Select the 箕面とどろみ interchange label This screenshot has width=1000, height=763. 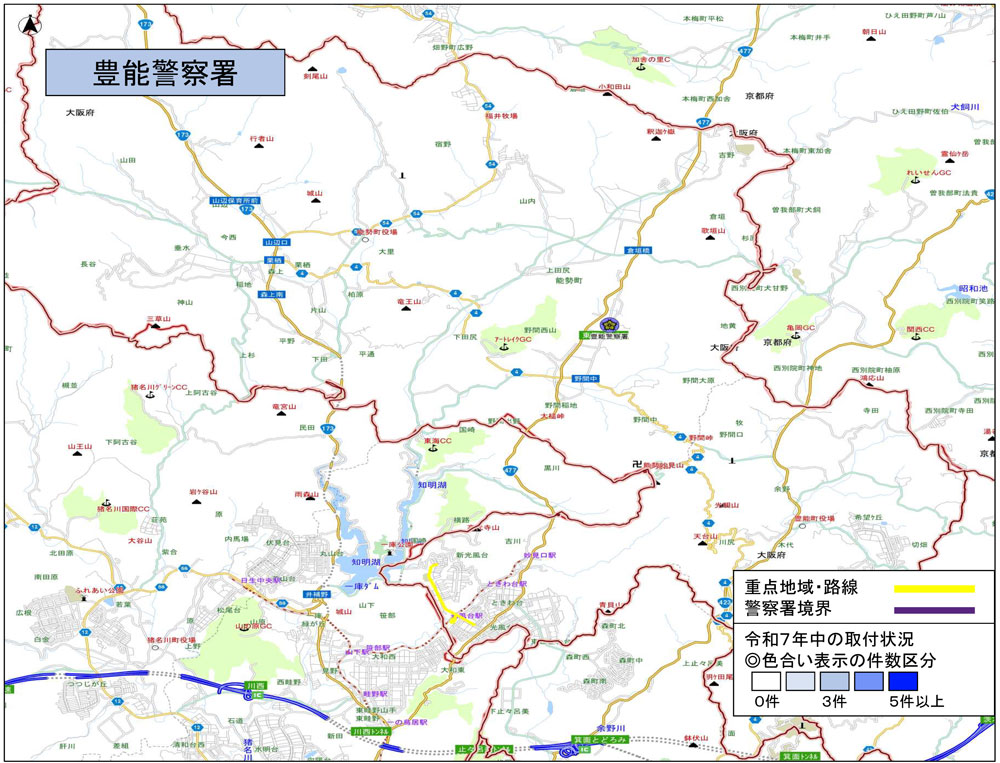[x=600, y=739]
